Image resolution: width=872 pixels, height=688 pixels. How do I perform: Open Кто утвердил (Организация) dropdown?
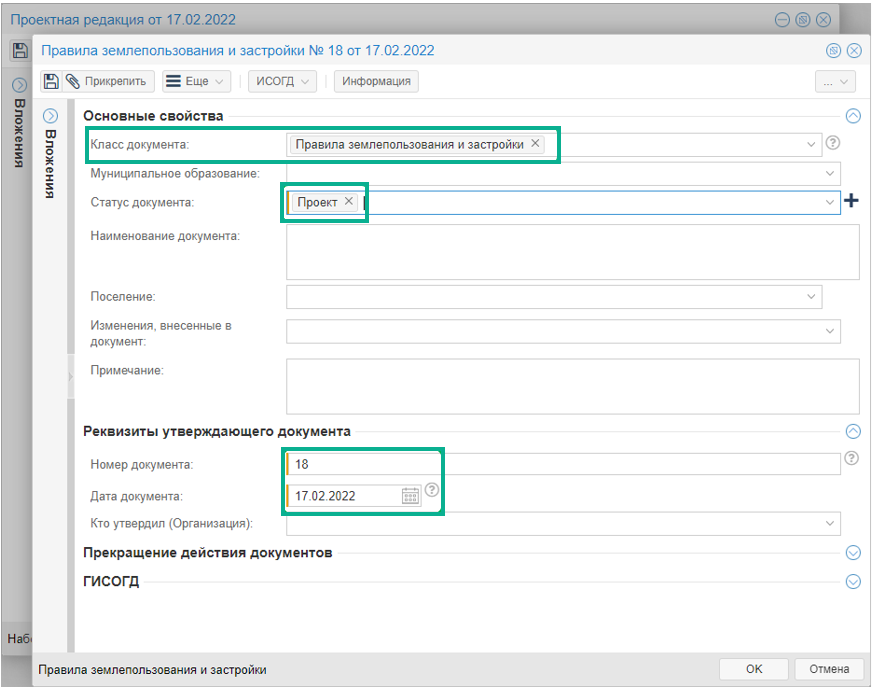[x=830, y=523]
